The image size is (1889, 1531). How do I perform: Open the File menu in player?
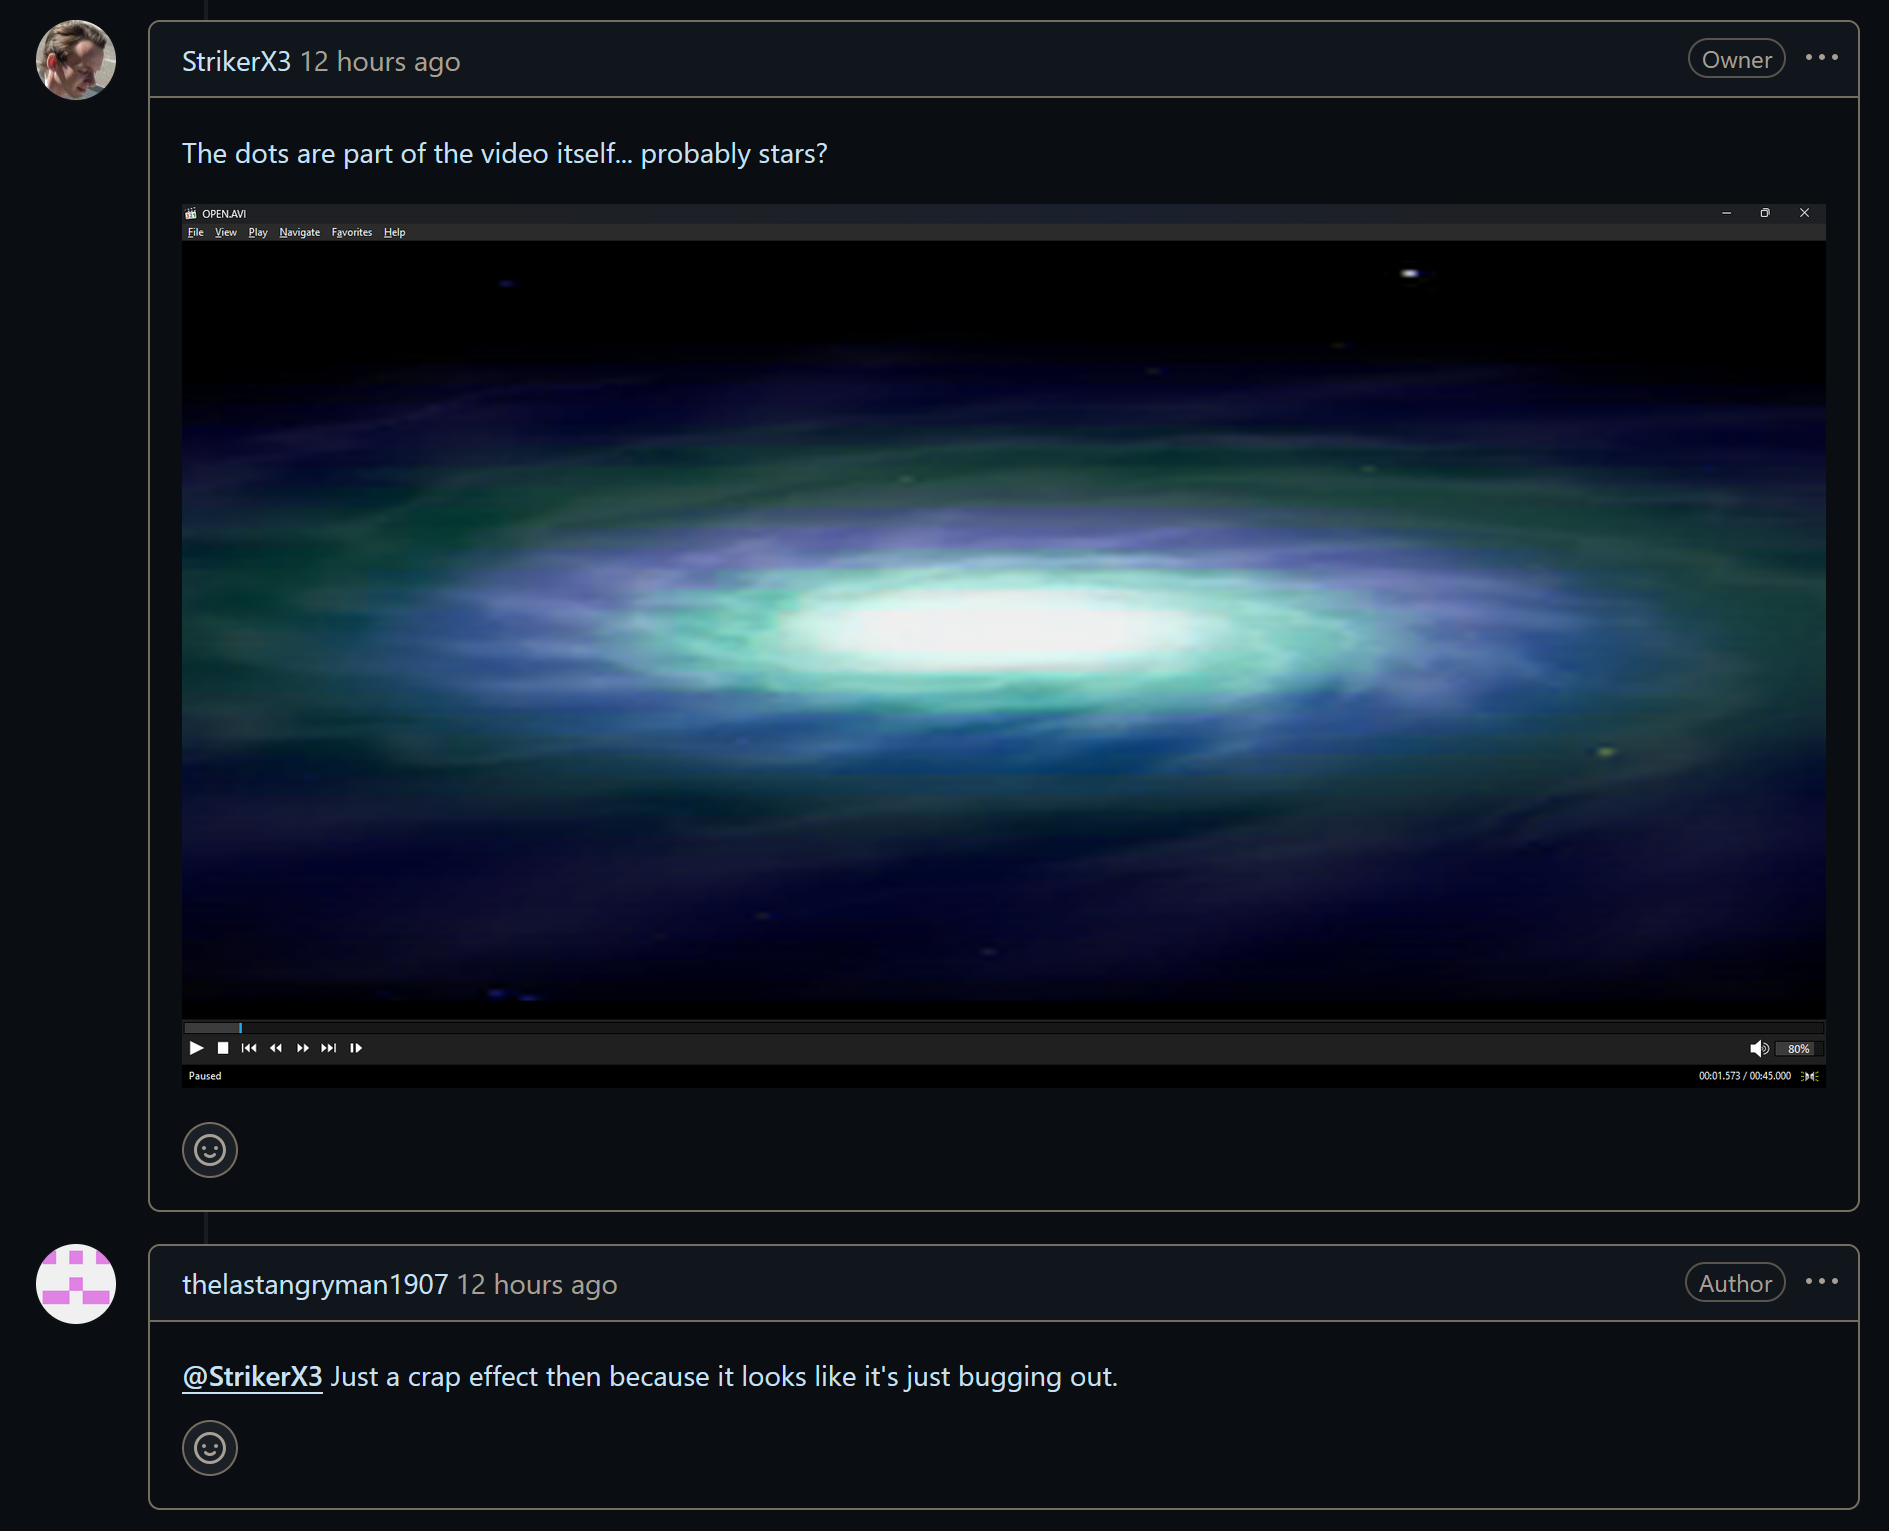pos(196,232)
